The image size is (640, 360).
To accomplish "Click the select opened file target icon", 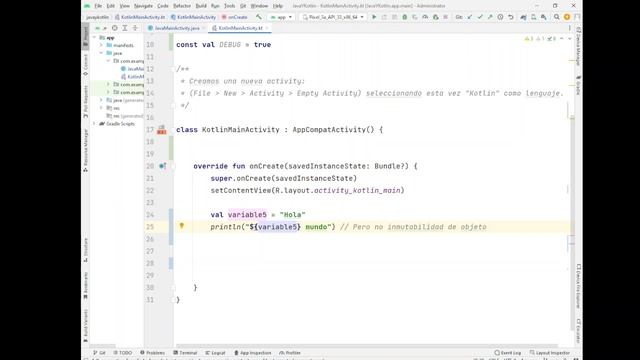I will (115, 28).
